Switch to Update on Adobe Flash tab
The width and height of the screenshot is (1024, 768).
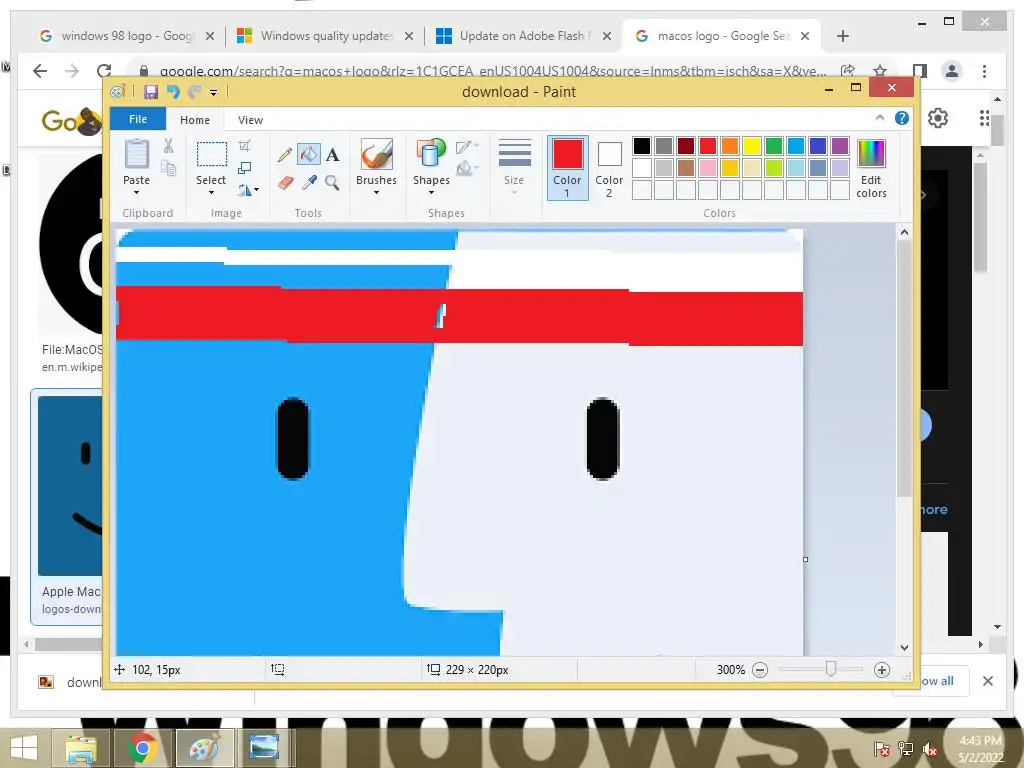coord(524,36)
